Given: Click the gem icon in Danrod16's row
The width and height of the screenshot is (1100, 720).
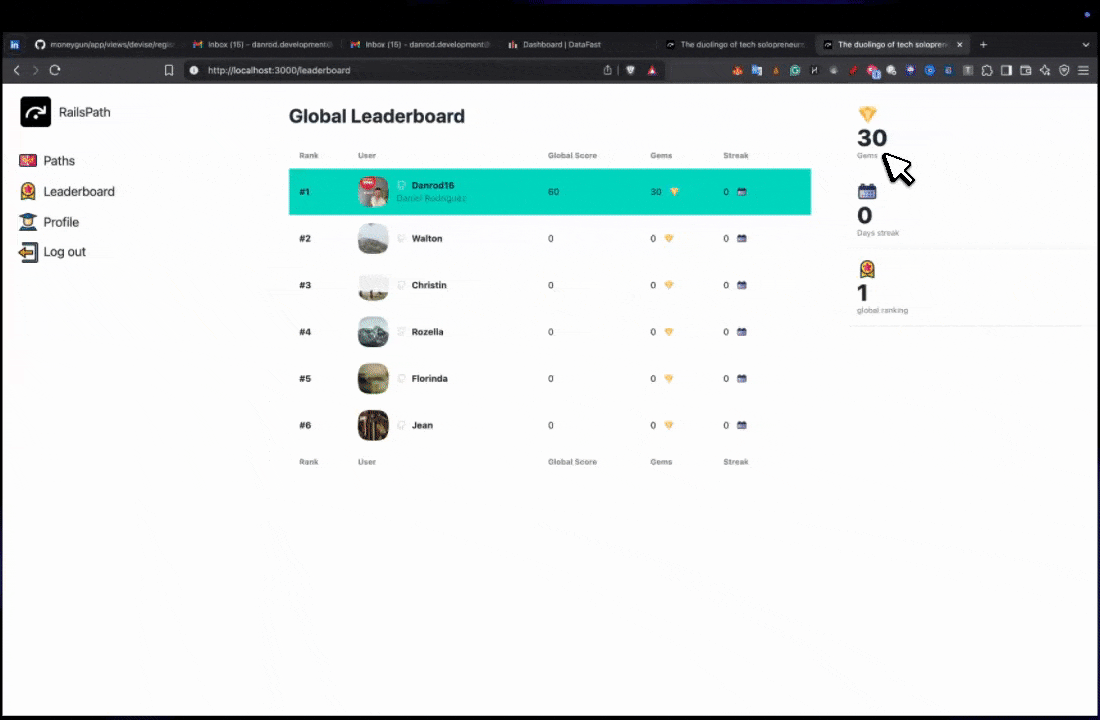Looking at the screenshot, I should point(674,192).
